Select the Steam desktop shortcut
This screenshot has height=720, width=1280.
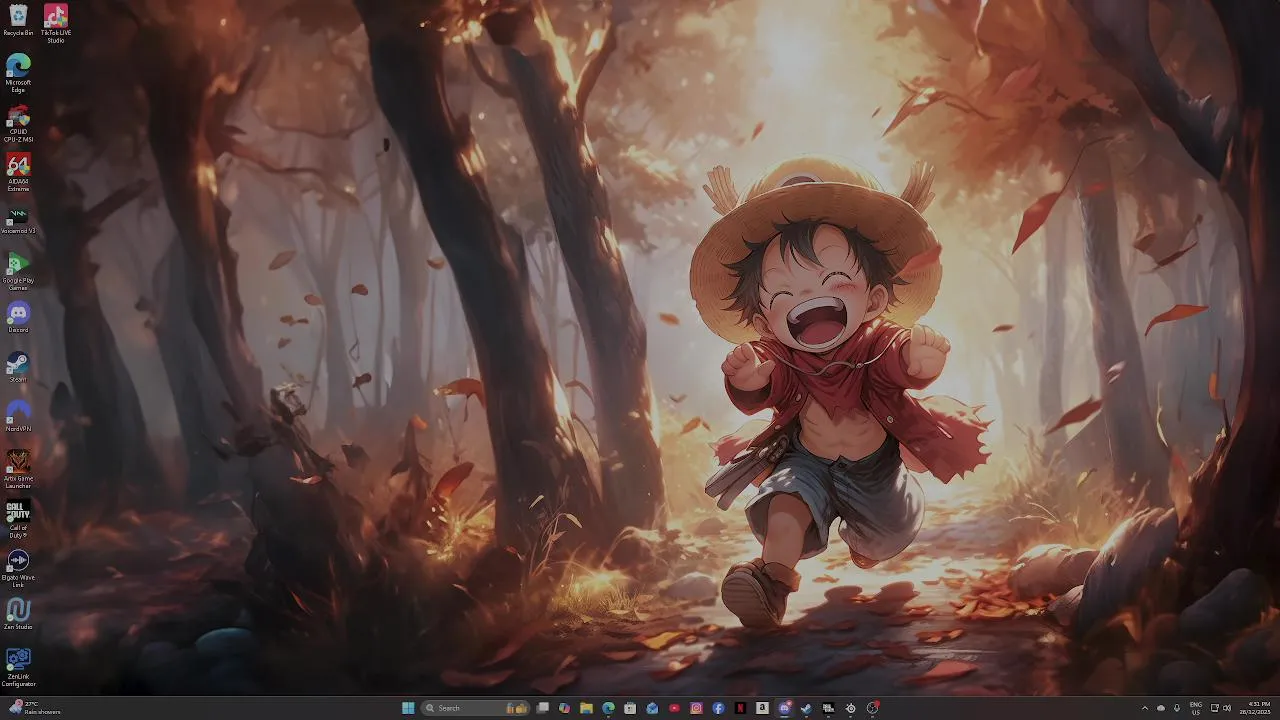pyautogui.click(x=18, y=367)
